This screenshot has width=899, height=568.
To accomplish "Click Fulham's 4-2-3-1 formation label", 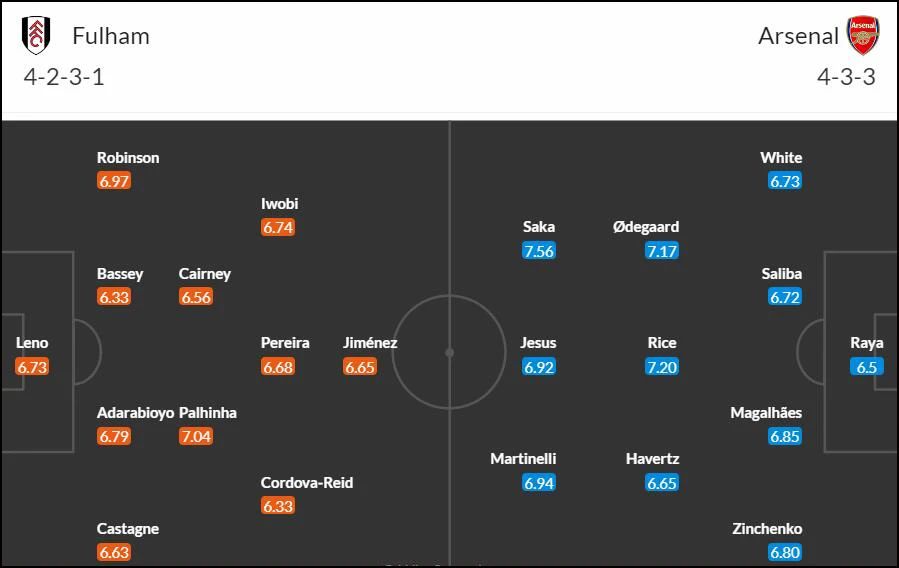I will (64, 77).
